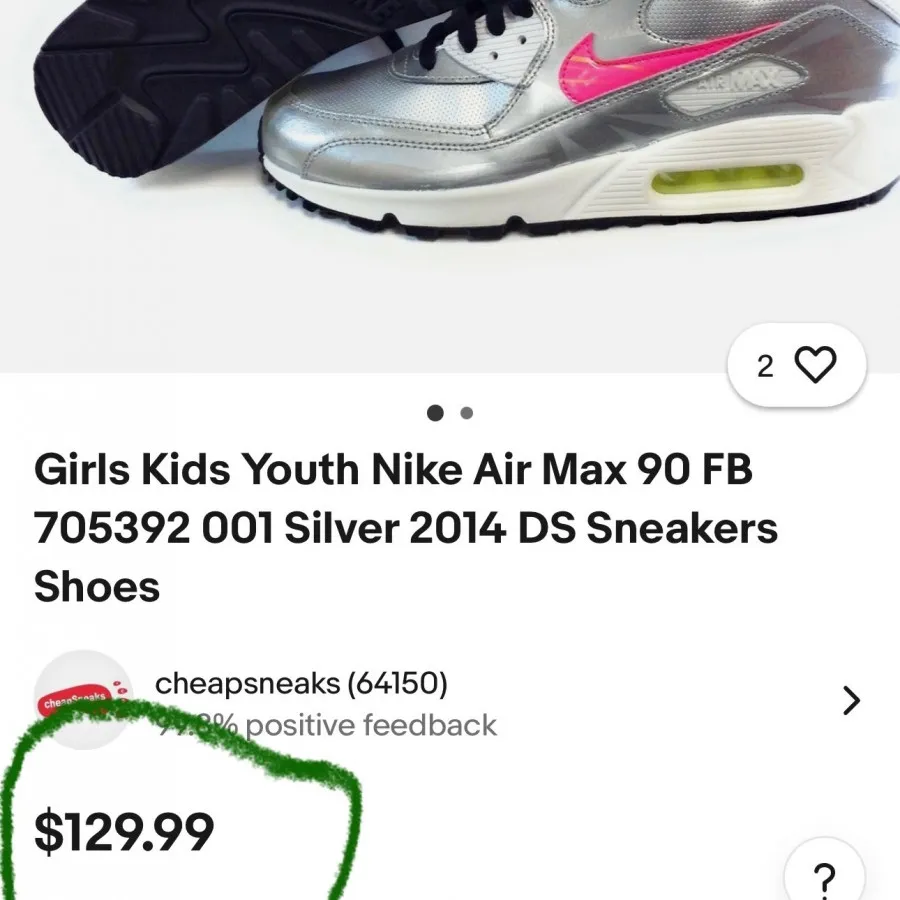Screen dimensions: 900x900
Task: Switch to the second image carousel dot
Action: point(467,413)
